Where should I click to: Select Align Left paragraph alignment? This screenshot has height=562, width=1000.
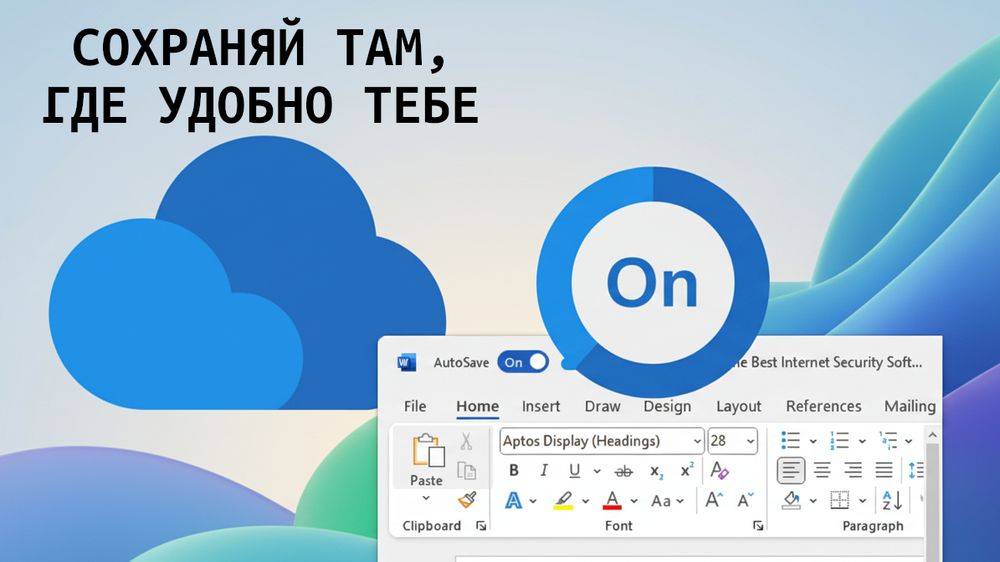791,471
